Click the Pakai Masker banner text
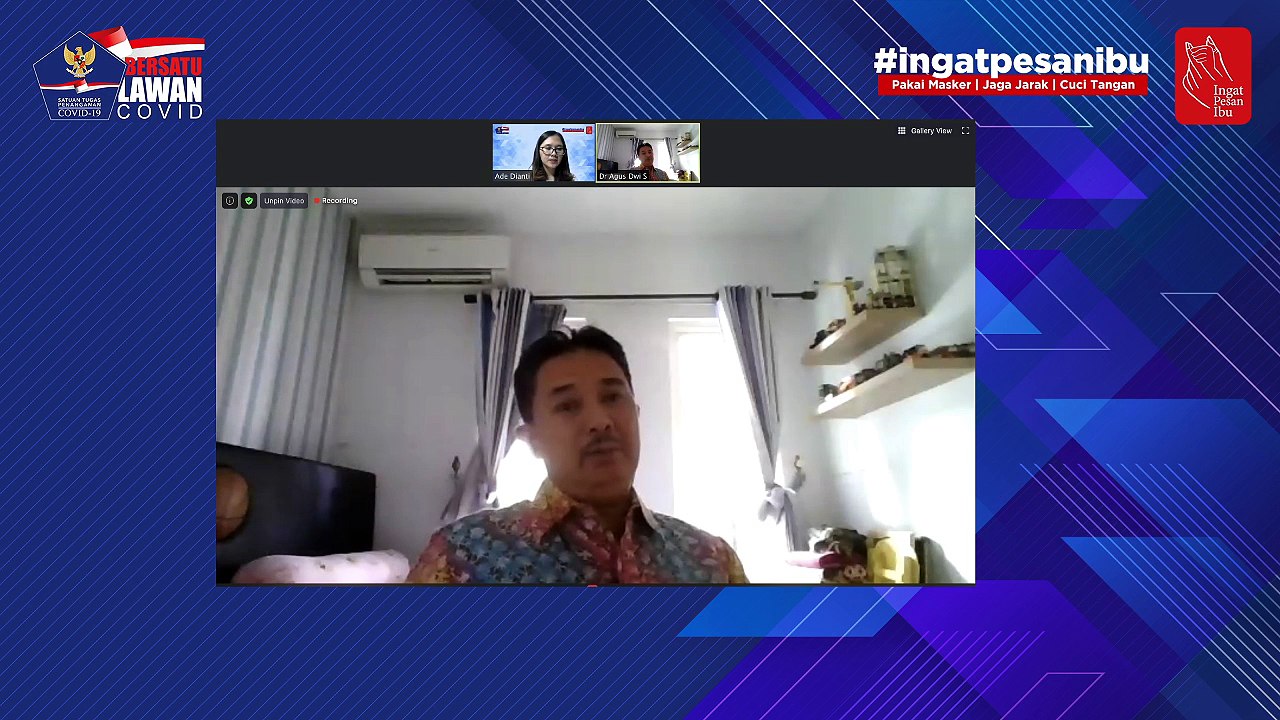 pyautogui.click(x=1013, y=85)
